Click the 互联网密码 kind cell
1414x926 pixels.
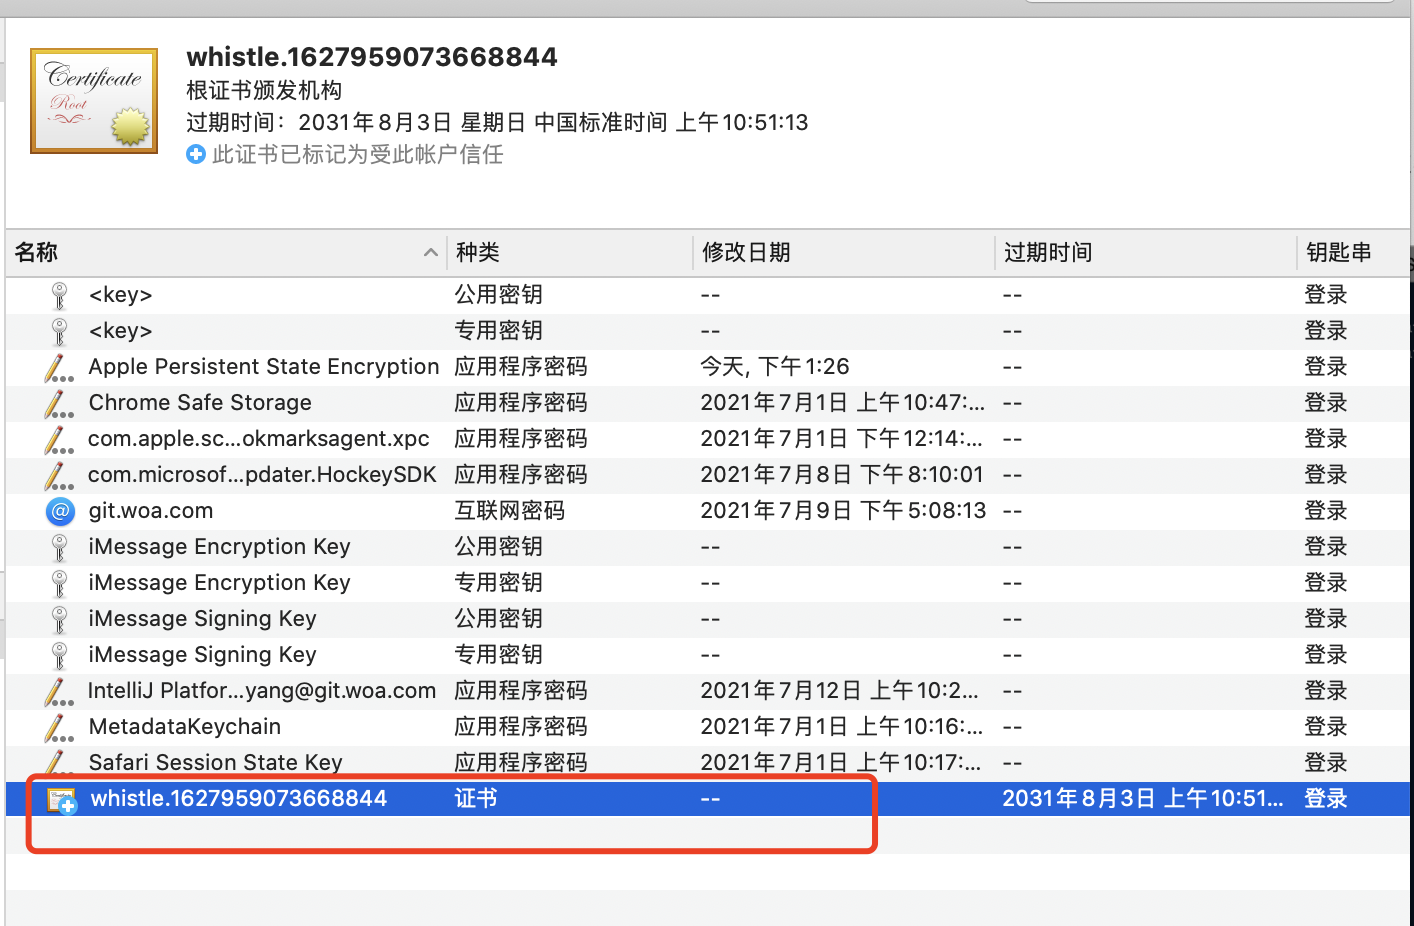510,511
